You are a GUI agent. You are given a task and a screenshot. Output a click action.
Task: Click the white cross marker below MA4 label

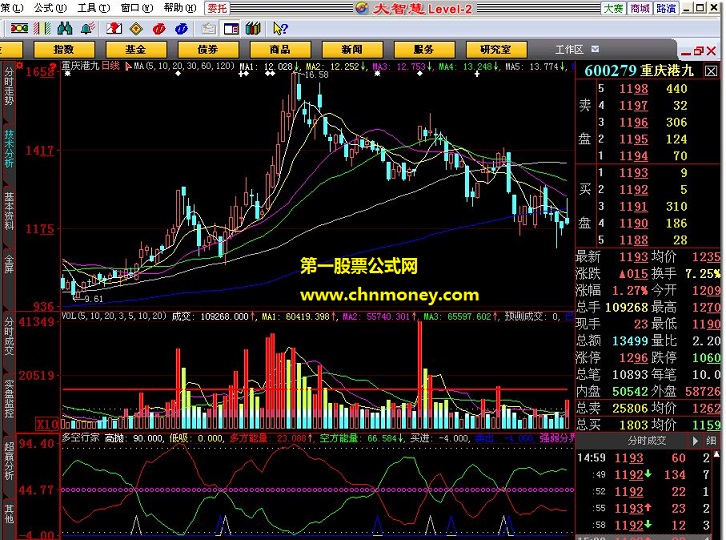coord(476,74)
